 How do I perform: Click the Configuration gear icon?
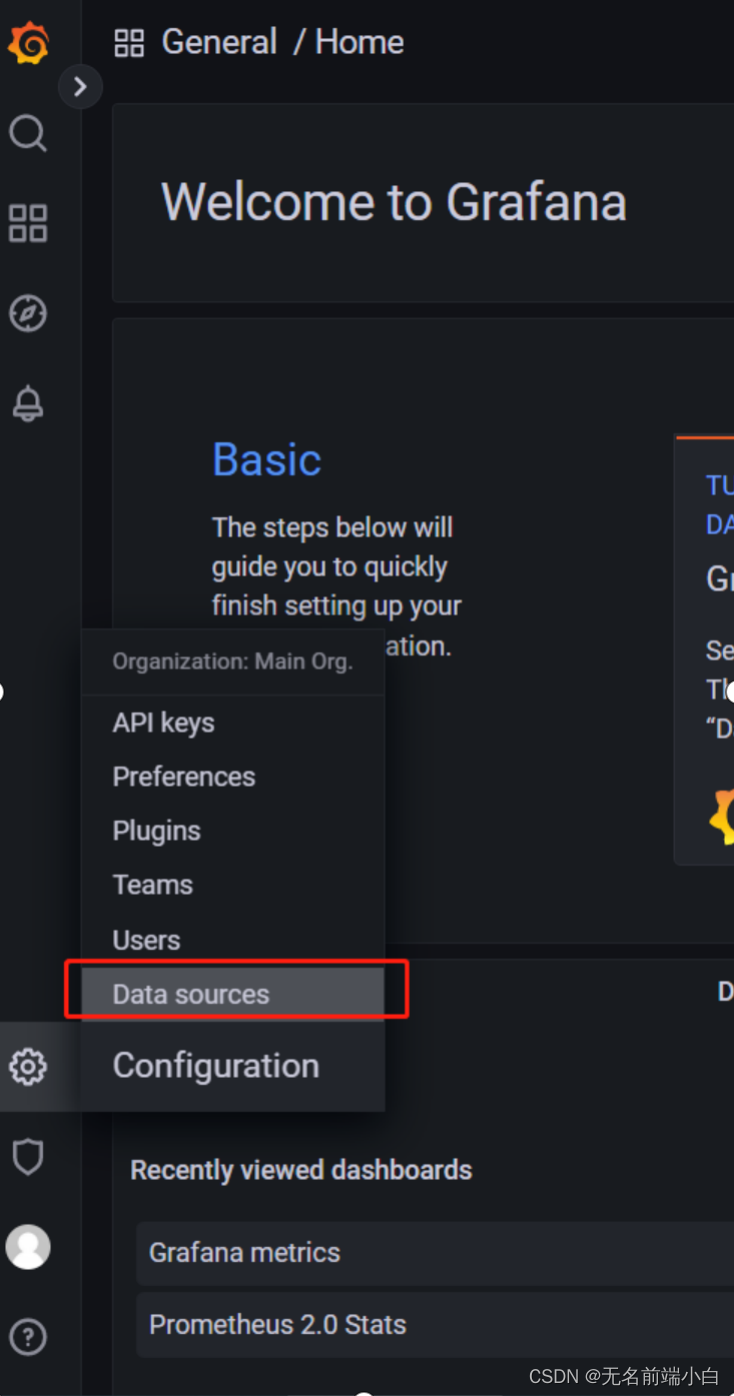[x=28, y=1066]
